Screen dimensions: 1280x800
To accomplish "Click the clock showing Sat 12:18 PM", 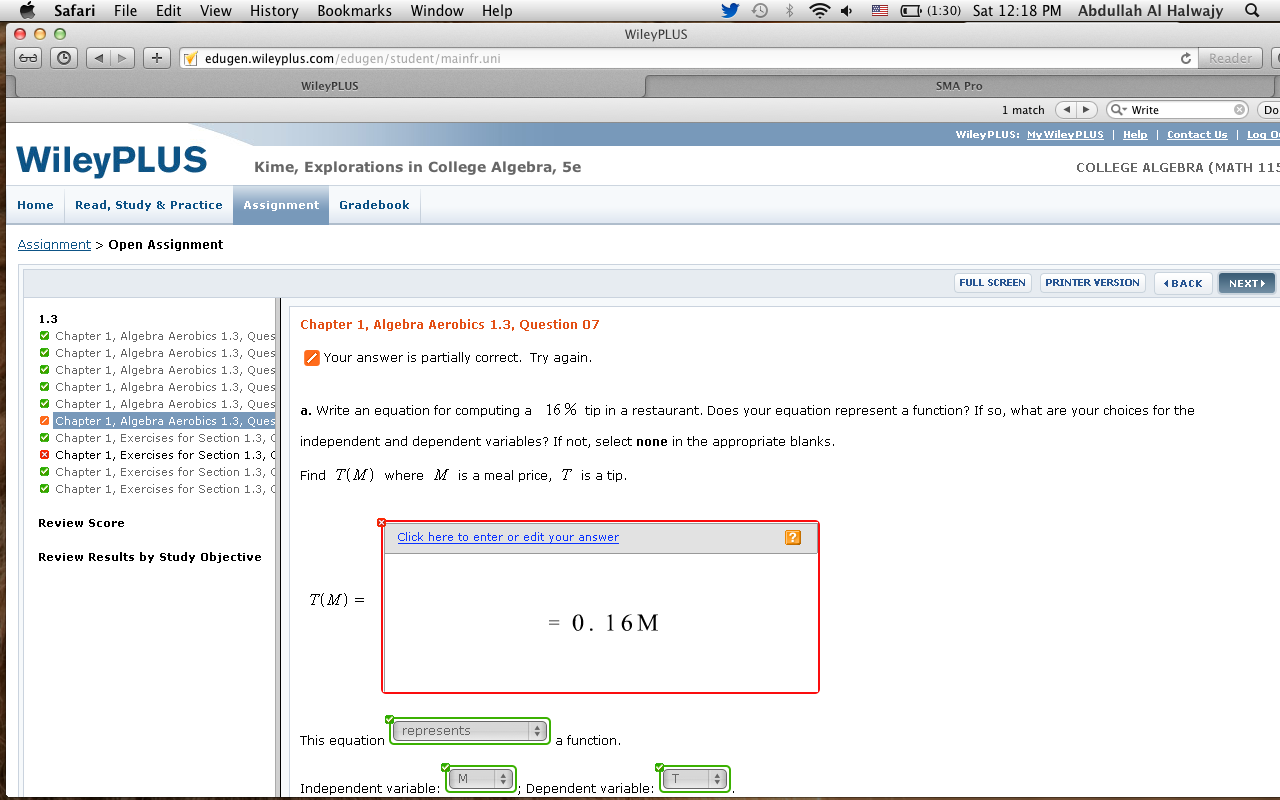I will (1017, 11).
